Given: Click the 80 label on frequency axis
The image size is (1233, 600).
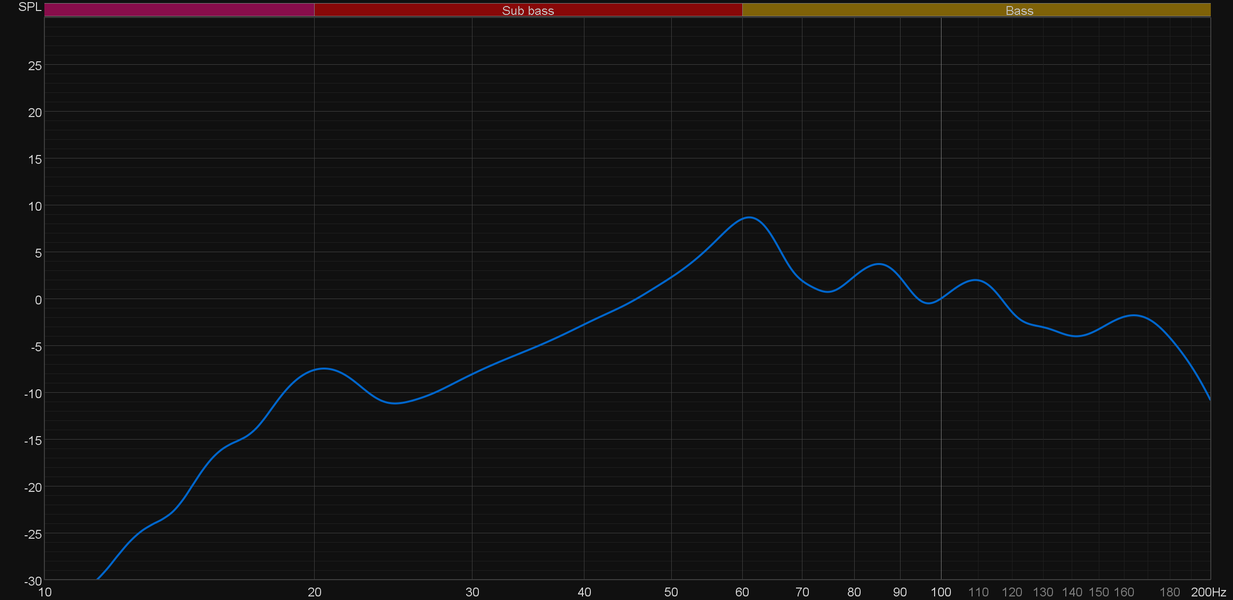Looking at the screenshot, I should click(854, 593).
